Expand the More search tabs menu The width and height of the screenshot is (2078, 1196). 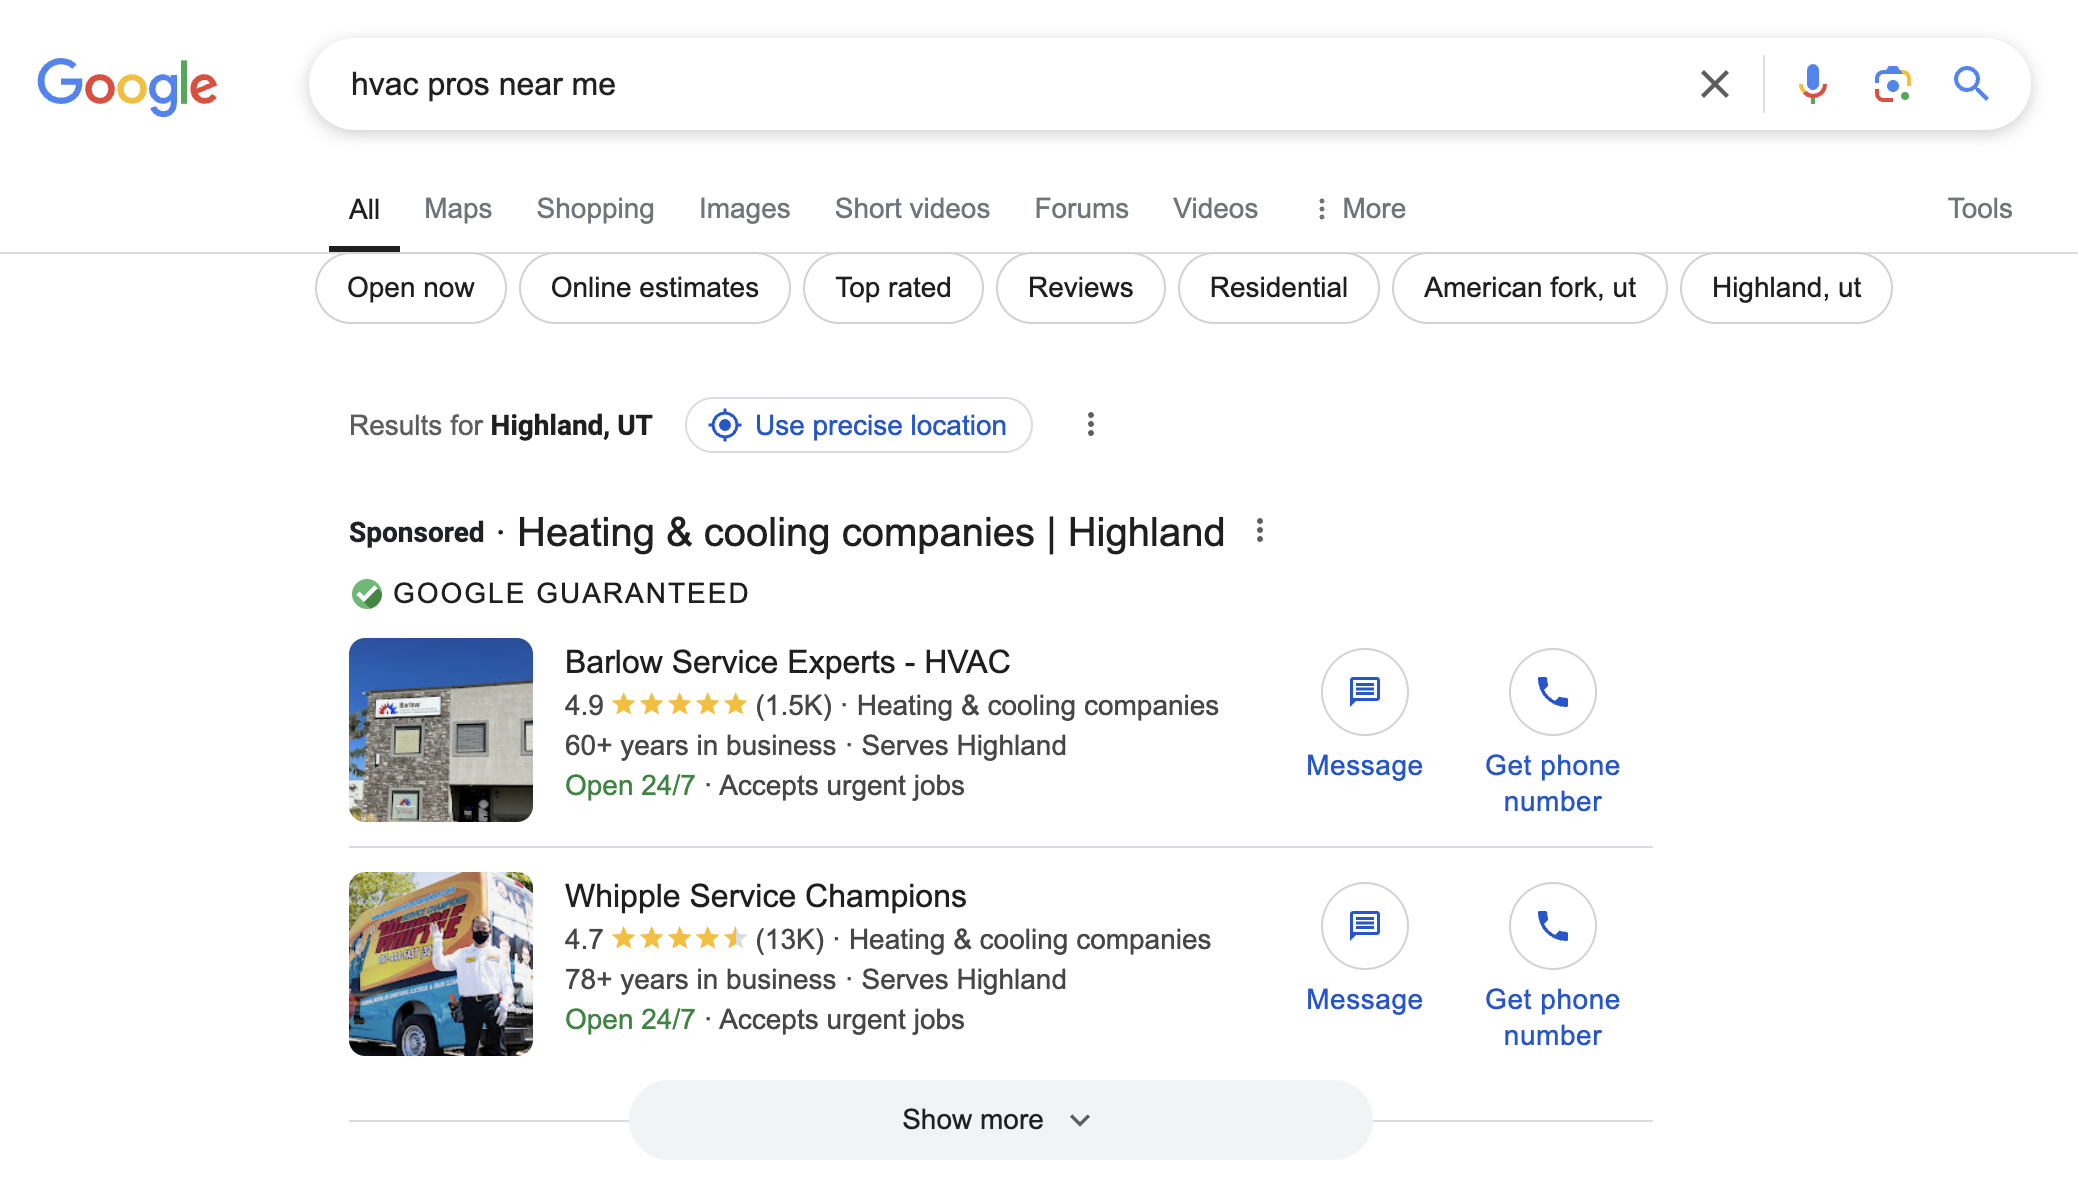pyautogui.click(x=1360, y=208)
